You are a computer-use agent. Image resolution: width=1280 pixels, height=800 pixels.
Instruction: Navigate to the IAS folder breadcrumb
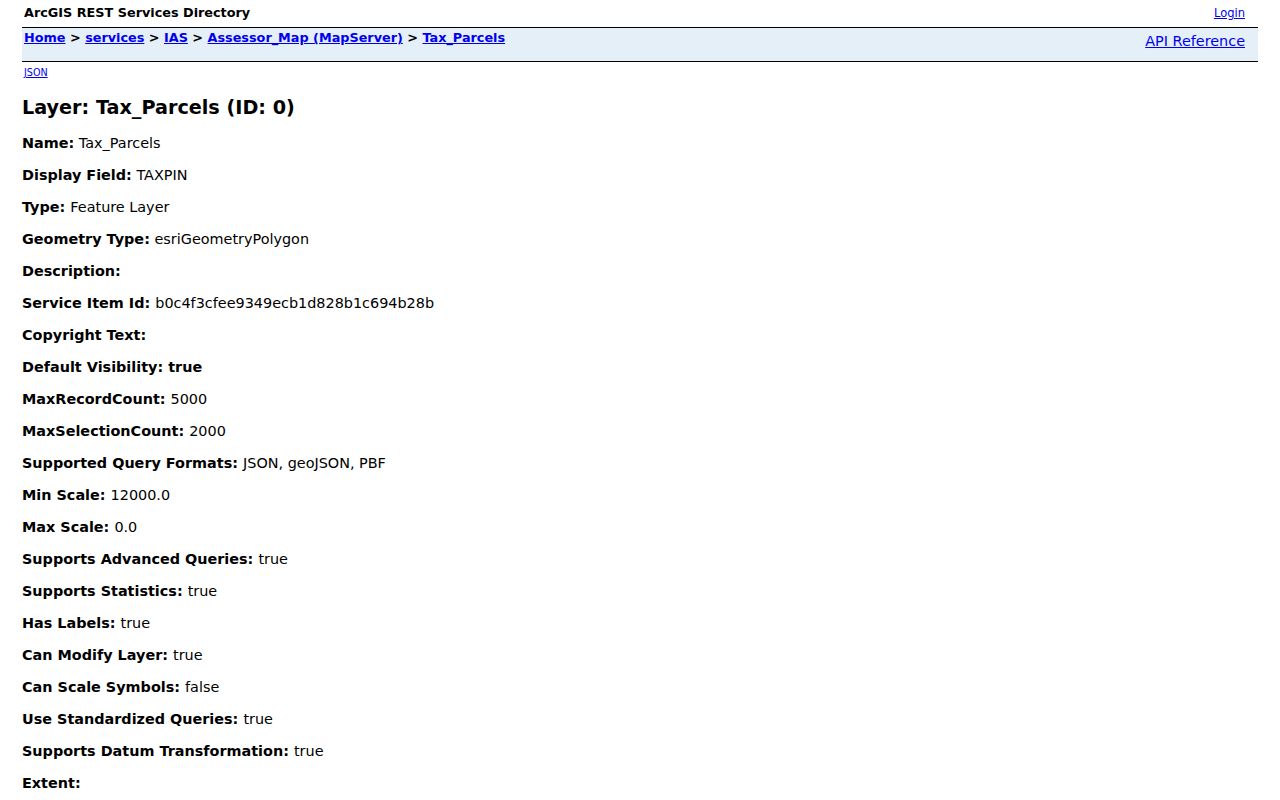[x=176, y=38]
